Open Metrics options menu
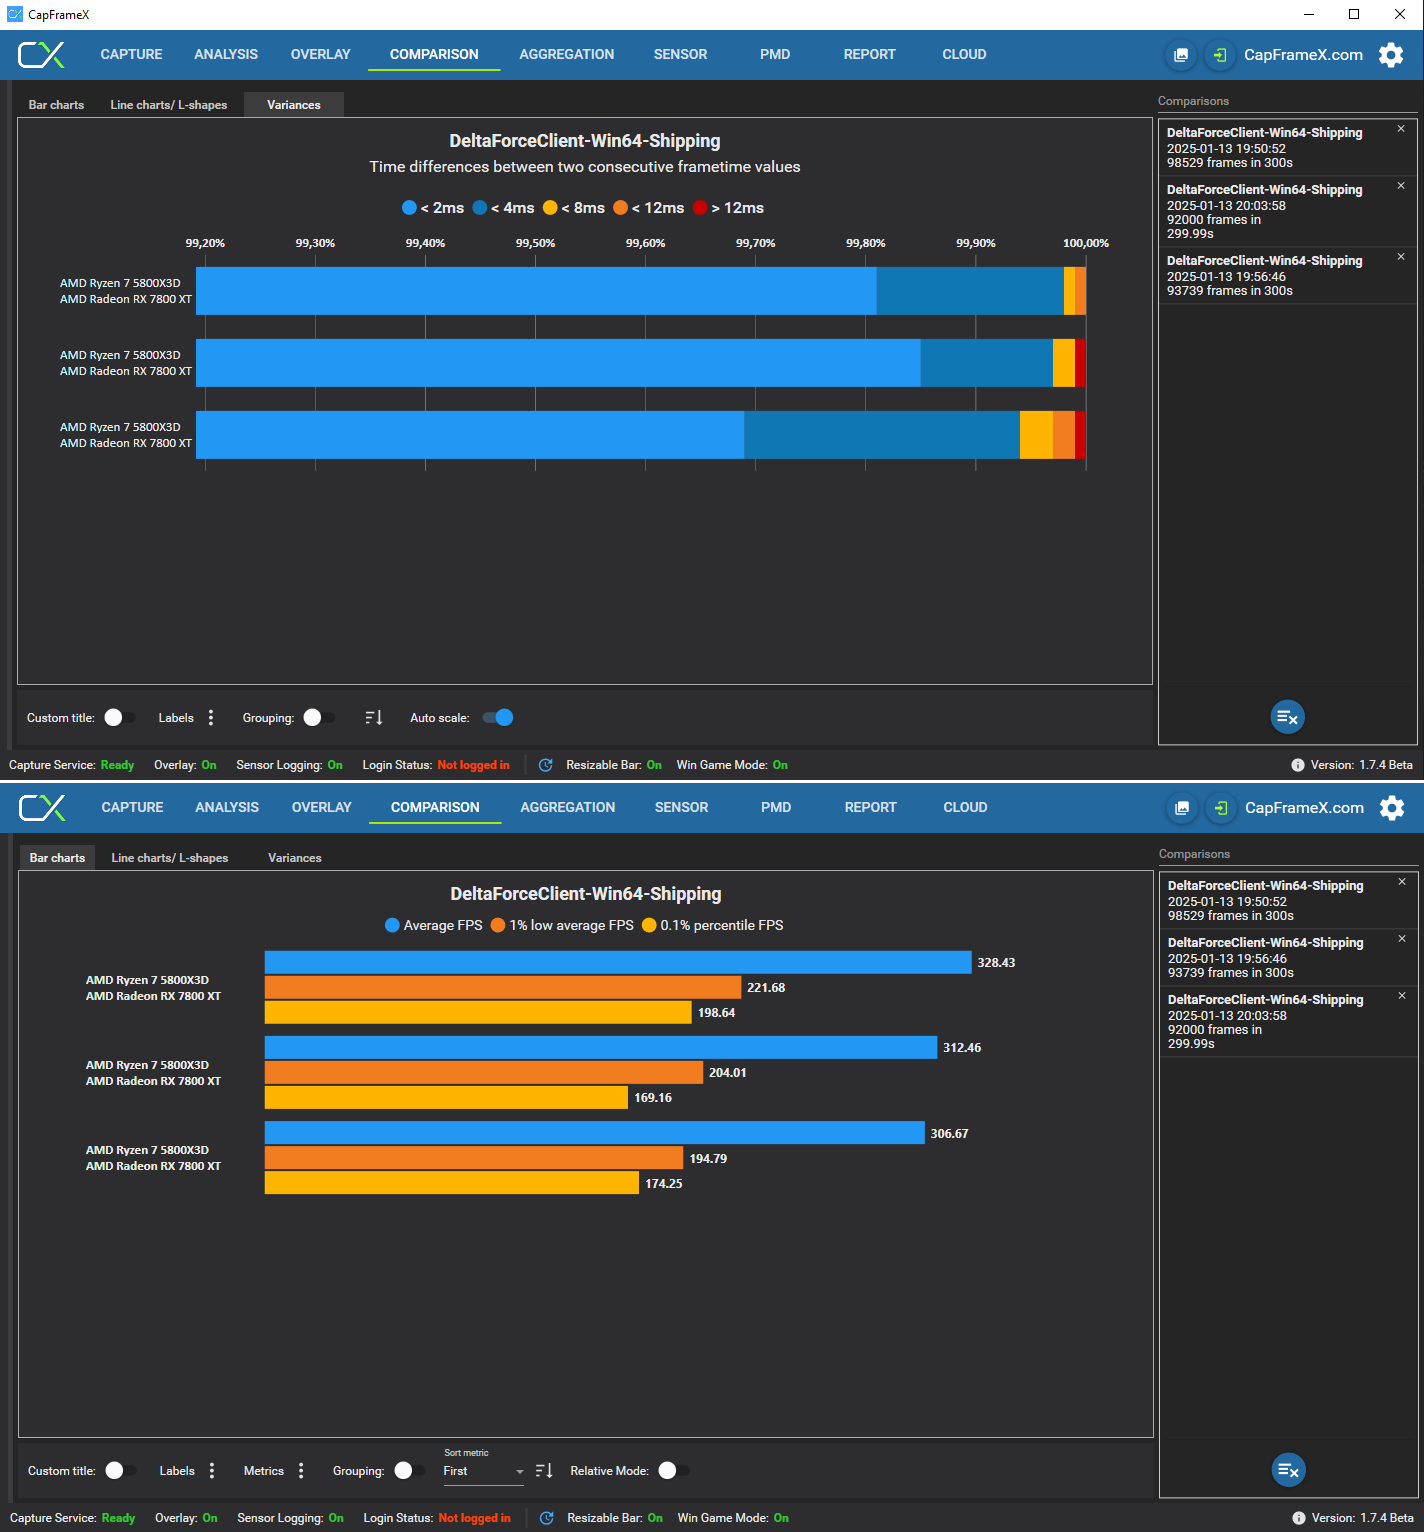This screenshot has width=1424, height=1532. click(301, 1471)
